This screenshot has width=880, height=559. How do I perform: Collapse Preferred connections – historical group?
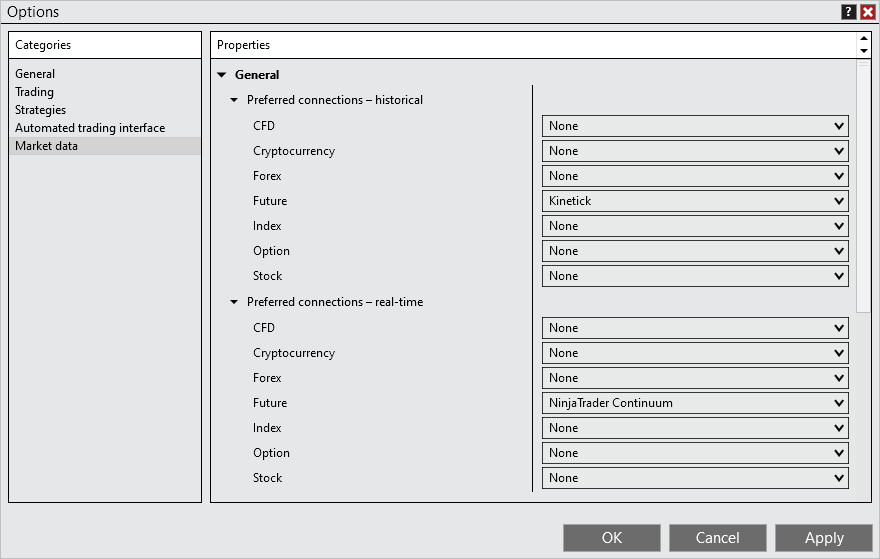234,100
